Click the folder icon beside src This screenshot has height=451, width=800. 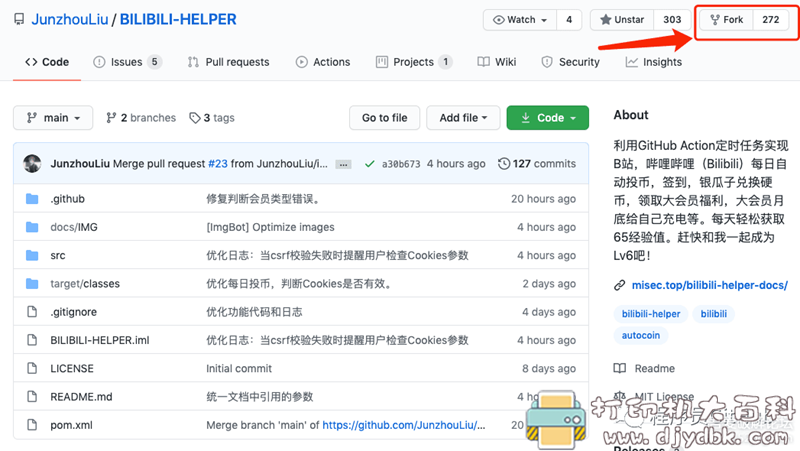tap(32, 255)
